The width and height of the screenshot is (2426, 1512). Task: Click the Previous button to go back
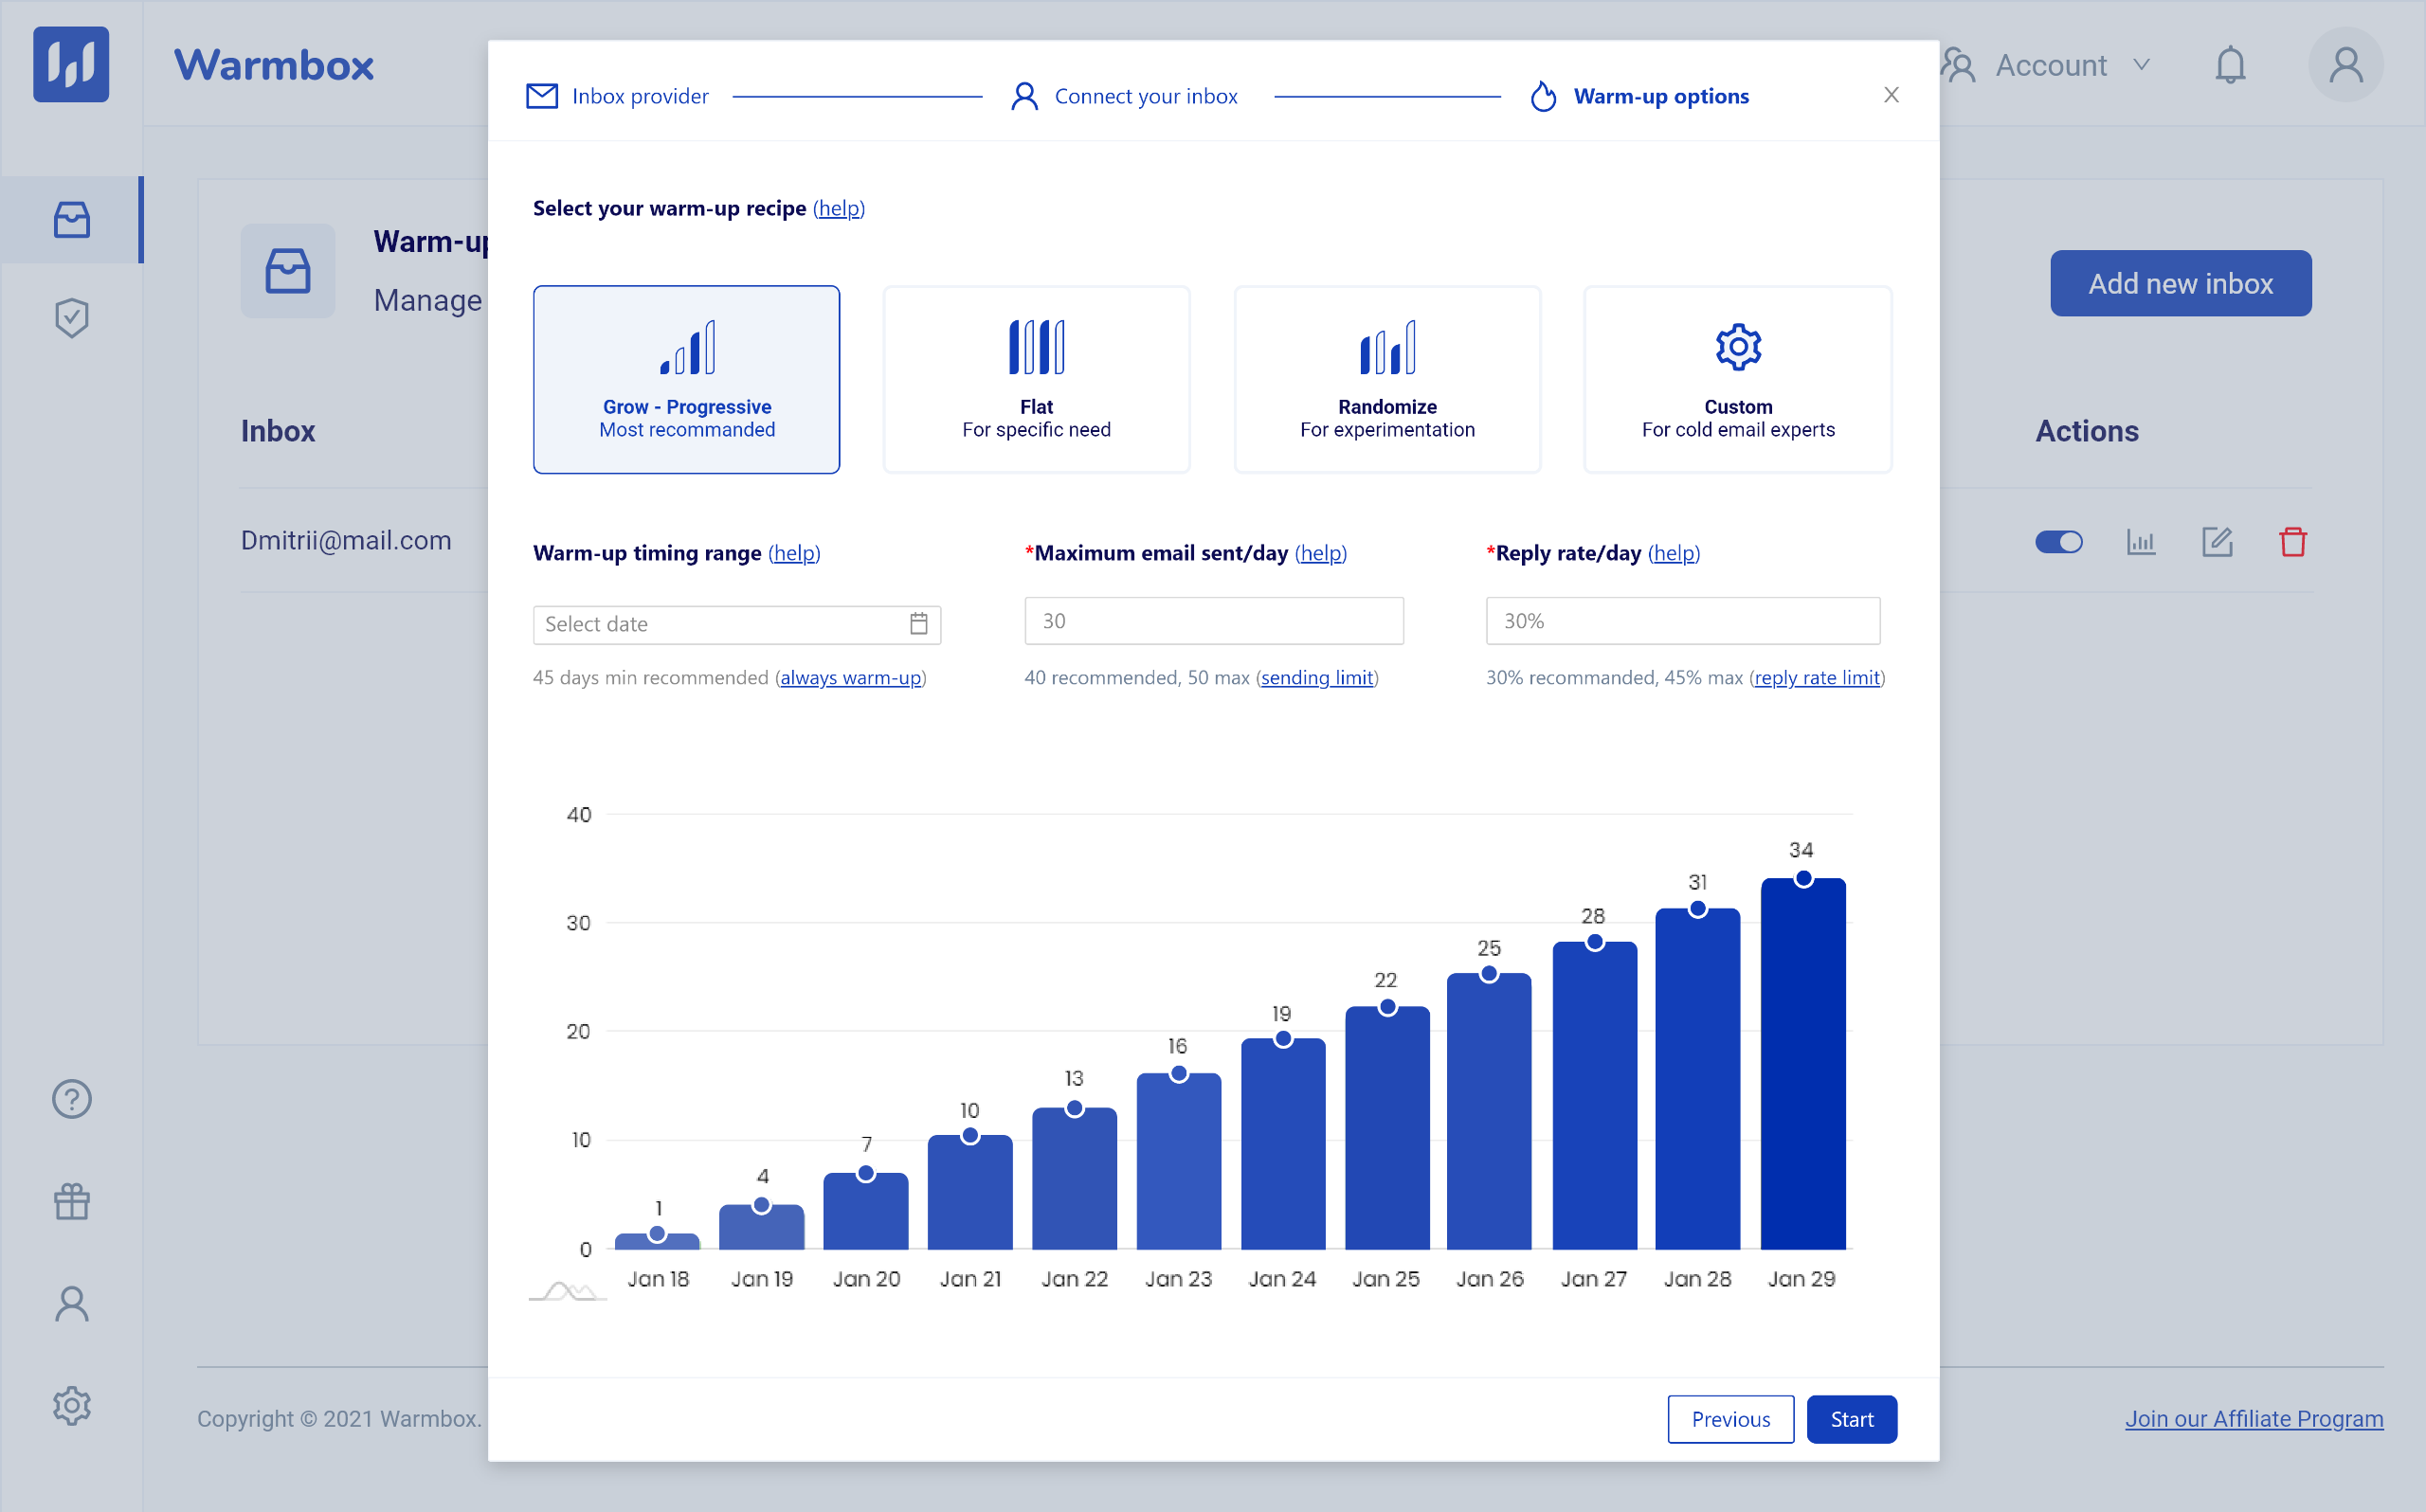pos(1731,1420)
